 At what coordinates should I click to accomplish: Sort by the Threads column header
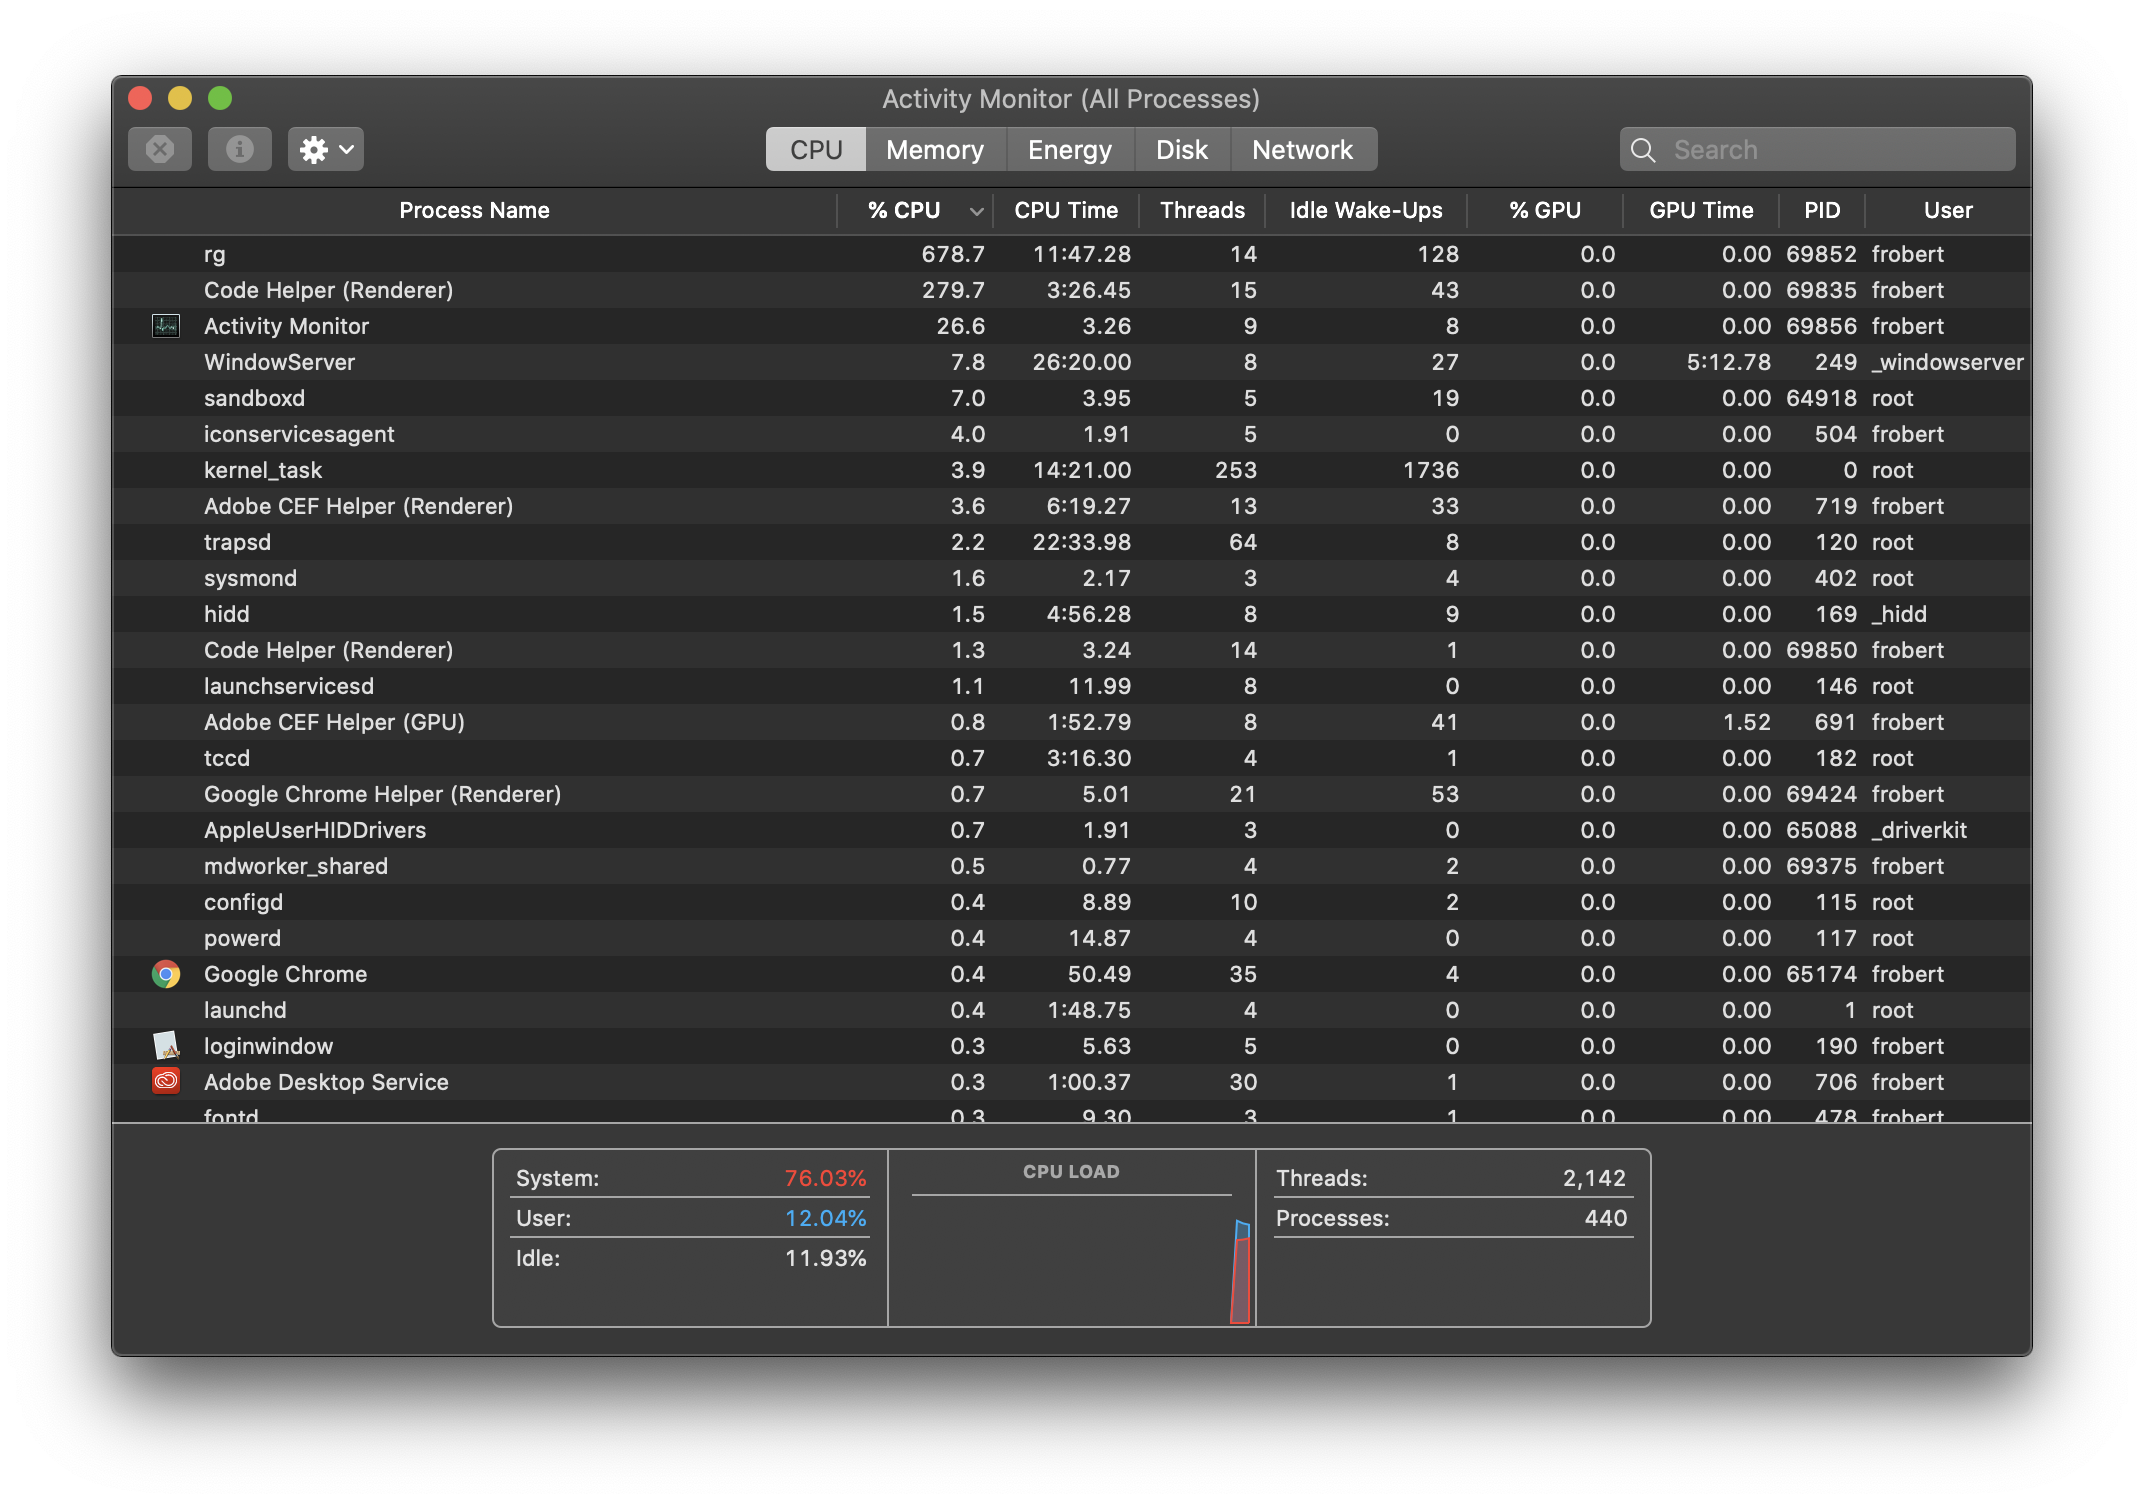pos(1202,210)
